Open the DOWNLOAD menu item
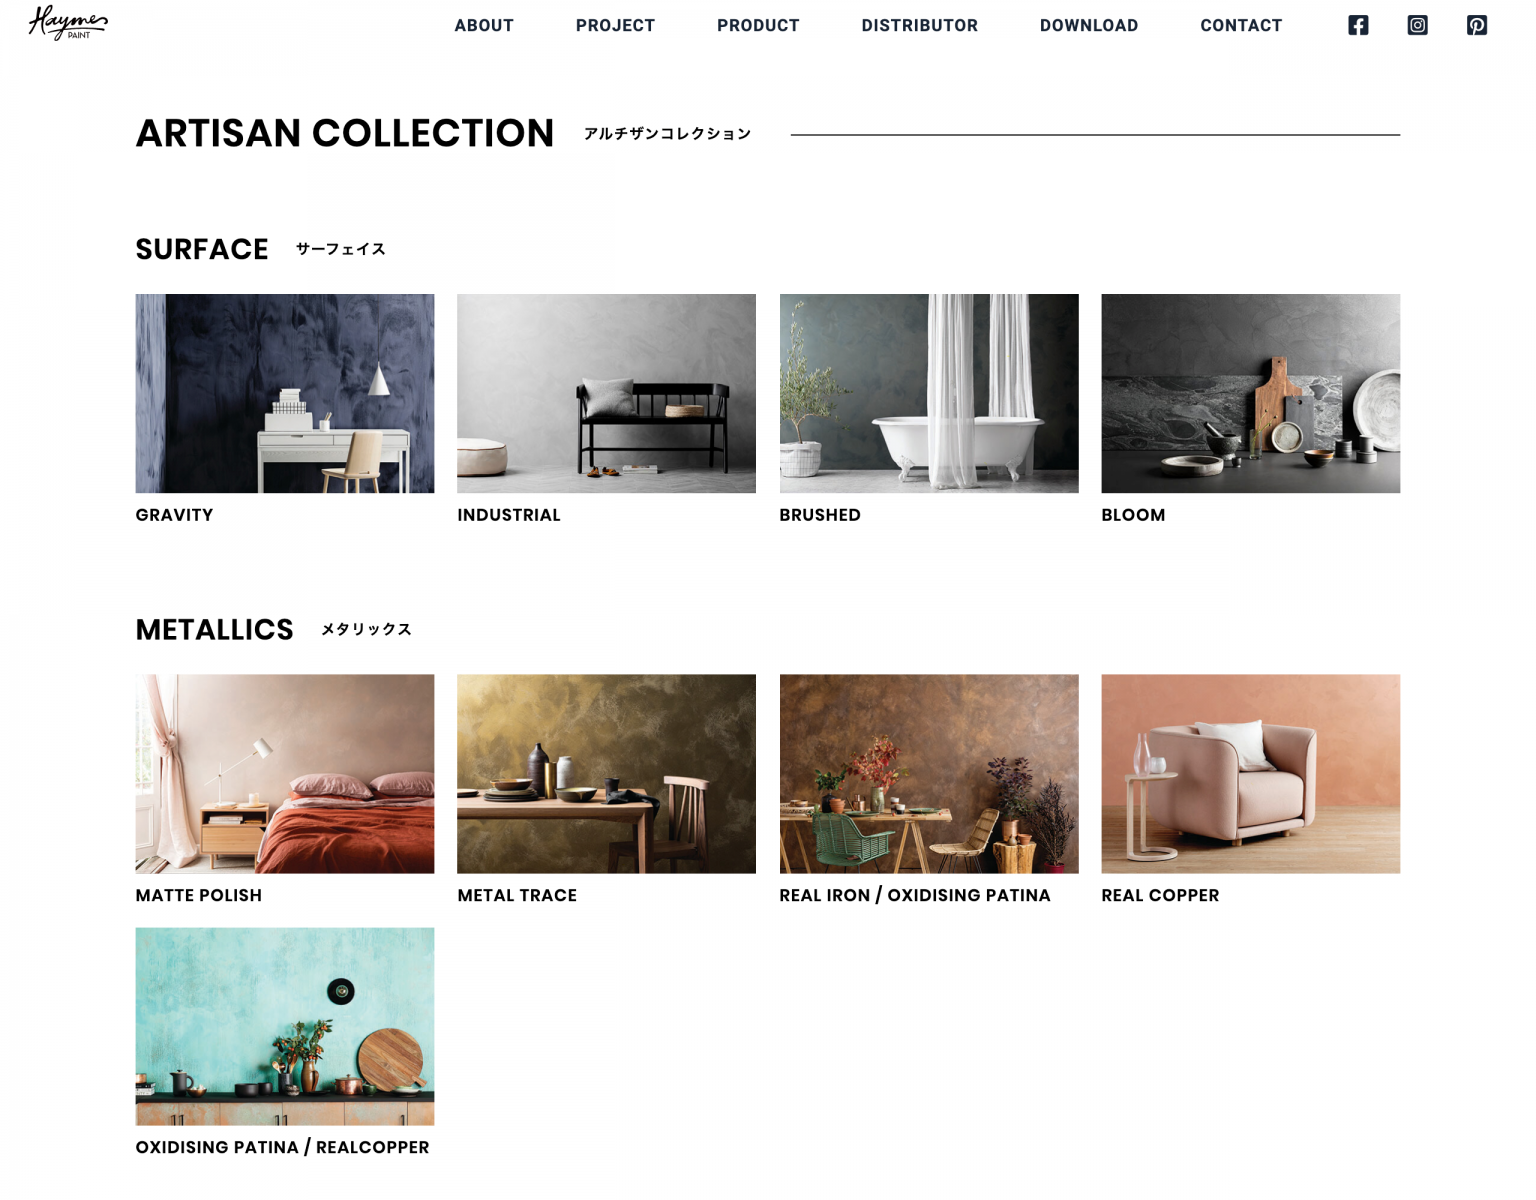Image resolution: width=1536 pixels, height=1200 pixels. coord(1089,26)
